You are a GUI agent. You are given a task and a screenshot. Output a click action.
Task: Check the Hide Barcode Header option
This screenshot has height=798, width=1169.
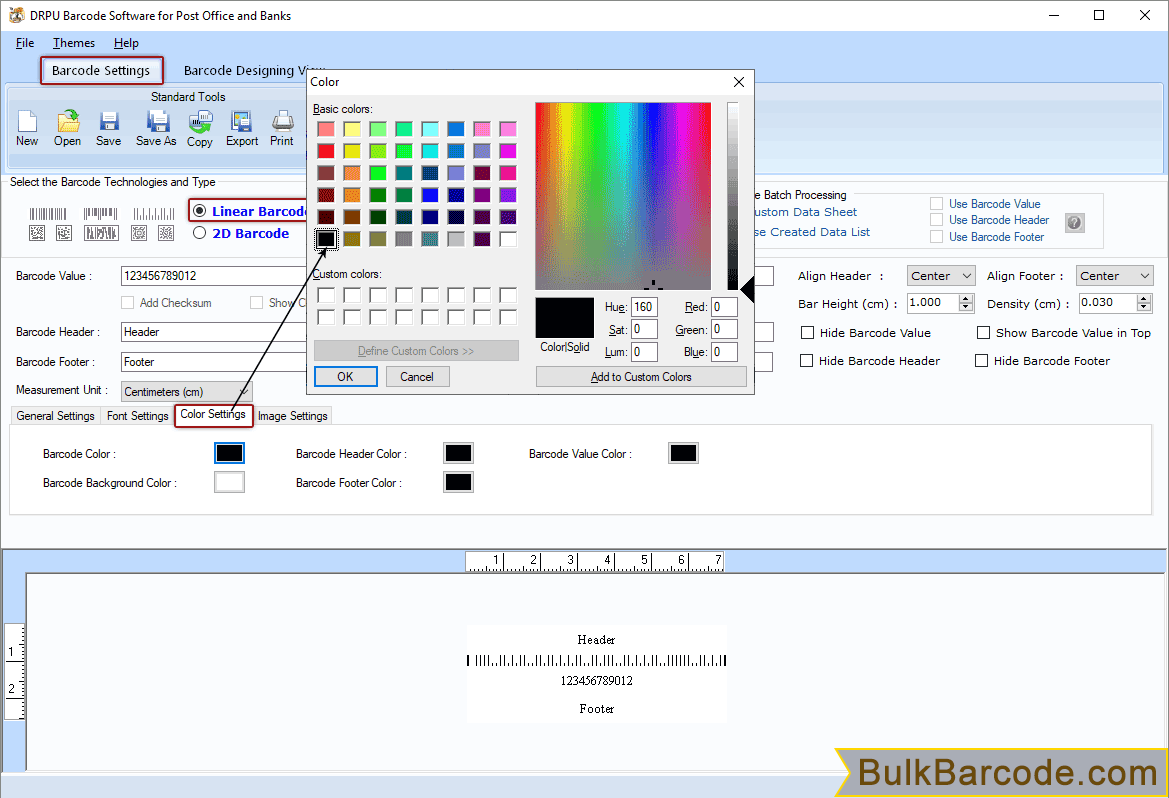[x=806, y=361]
